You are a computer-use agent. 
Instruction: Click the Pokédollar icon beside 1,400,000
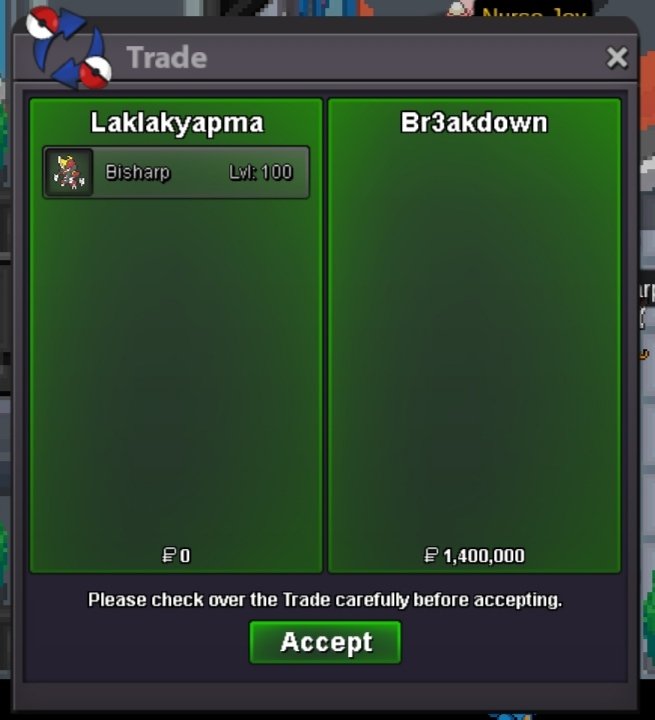click(431, 555)
